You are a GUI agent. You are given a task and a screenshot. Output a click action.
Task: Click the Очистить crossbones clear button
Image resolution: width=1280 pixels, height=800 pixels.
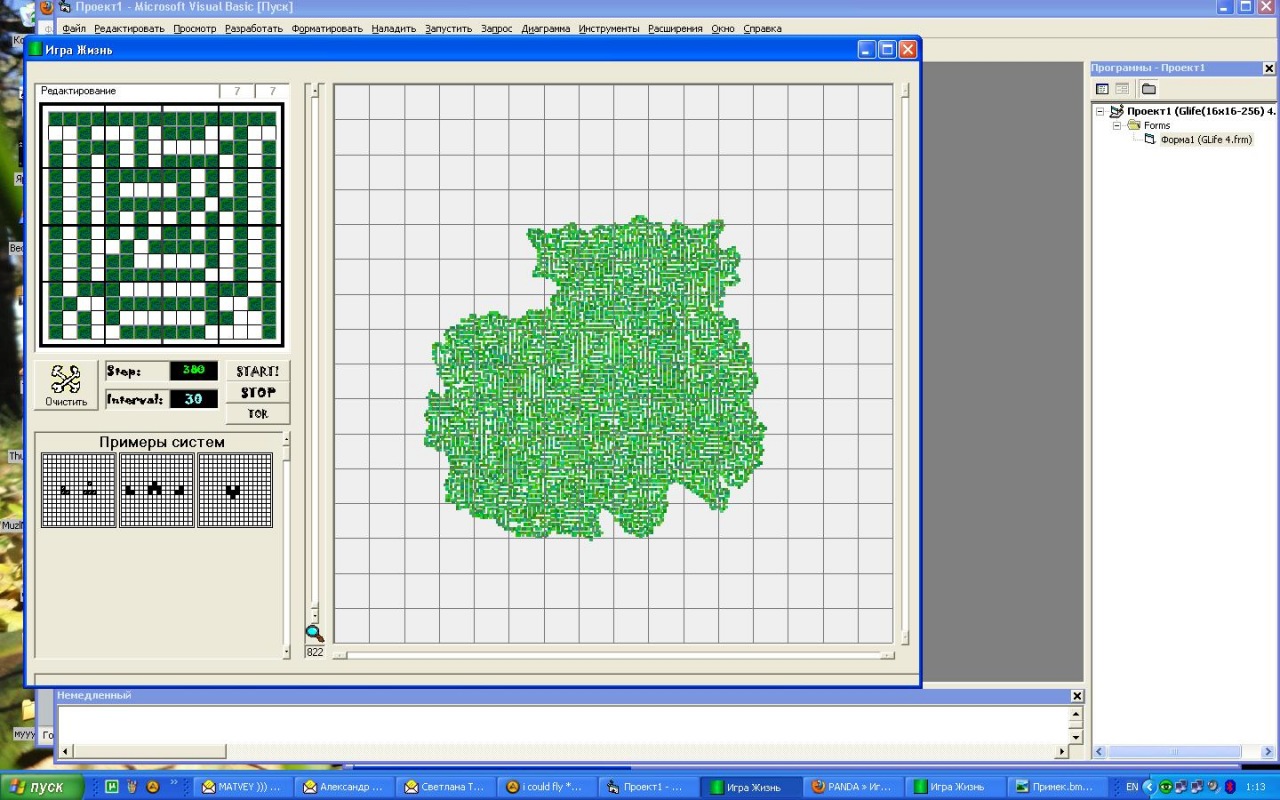pyautogui.click(x=66, y=386)
